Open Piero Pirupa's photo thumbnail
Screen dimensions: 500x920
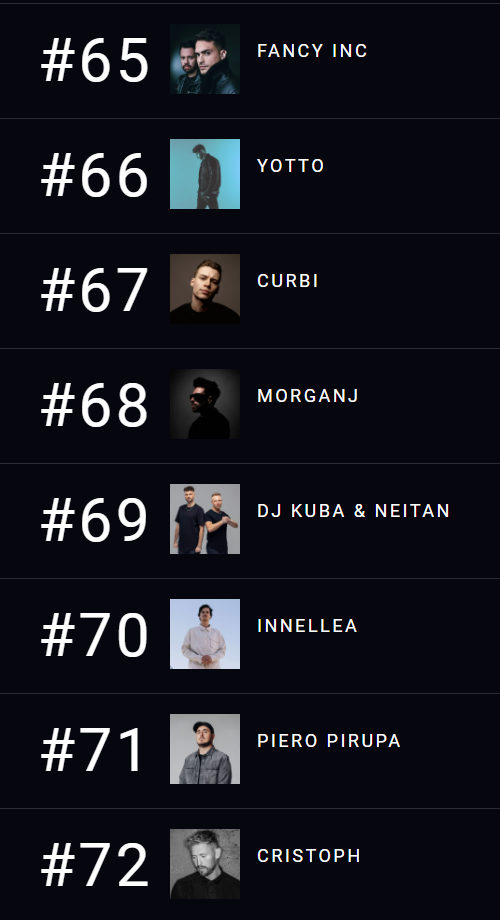click(x=205, y=749)
